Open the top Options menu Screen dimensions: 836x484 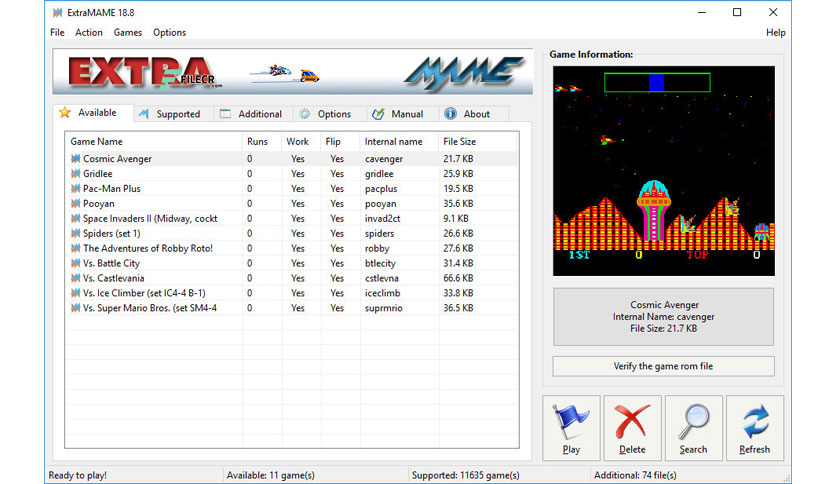(170, 33)
